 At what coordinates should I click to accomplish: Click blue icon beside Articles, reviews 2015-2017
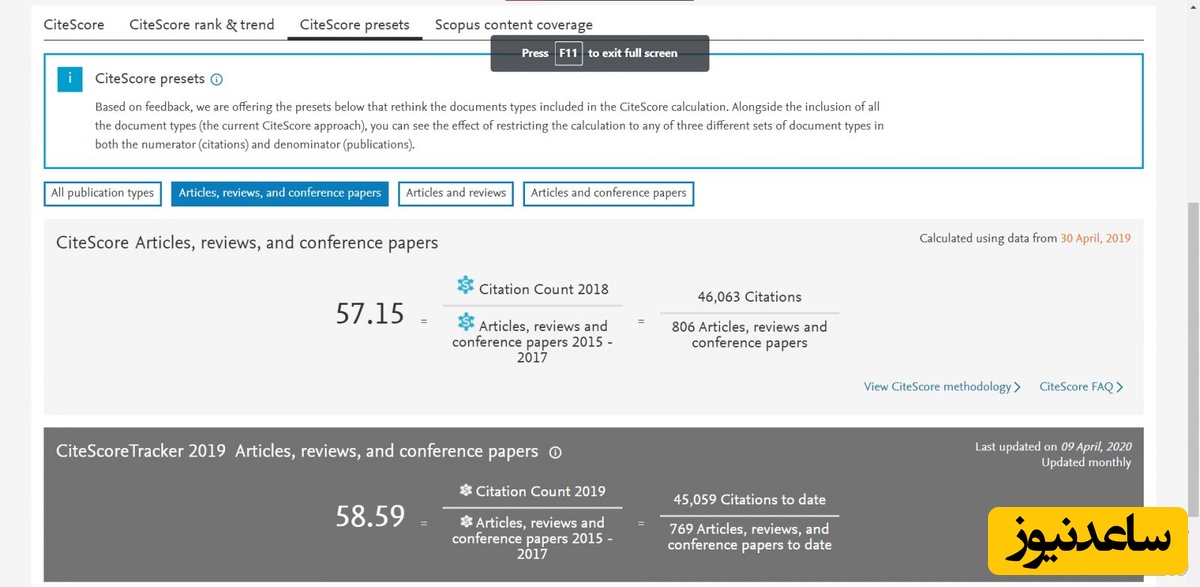click(x=466, y=322)
